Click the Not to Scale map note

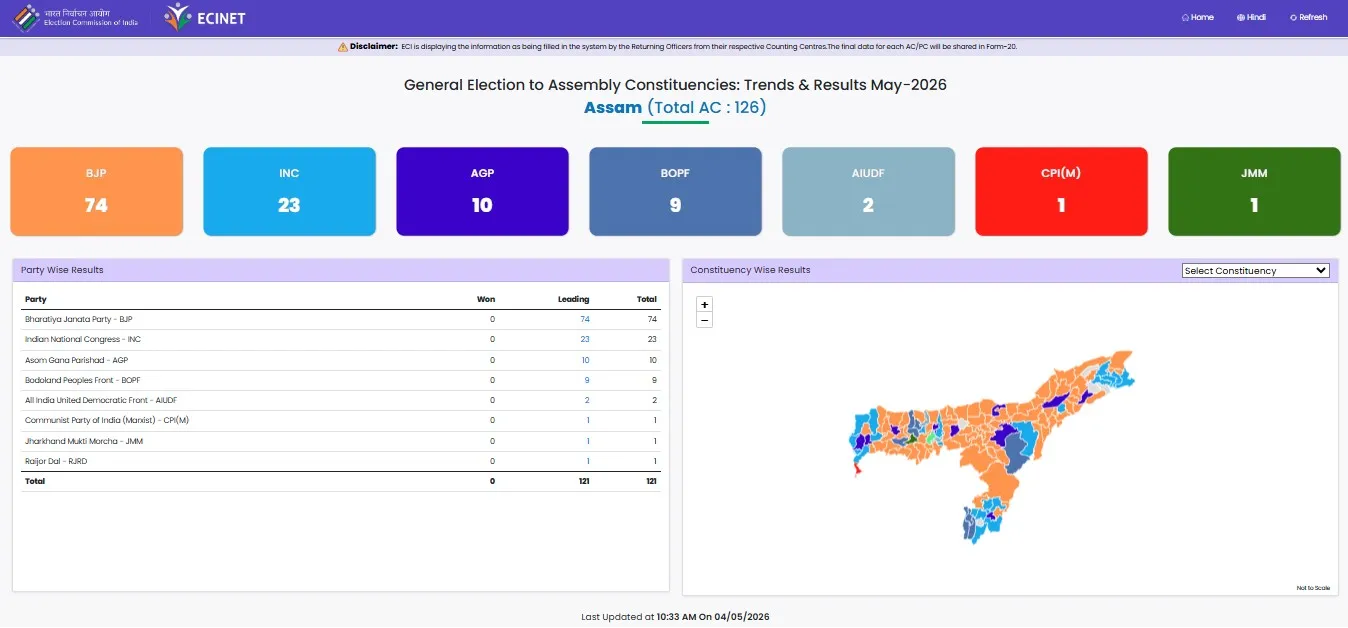point(1313,588)
